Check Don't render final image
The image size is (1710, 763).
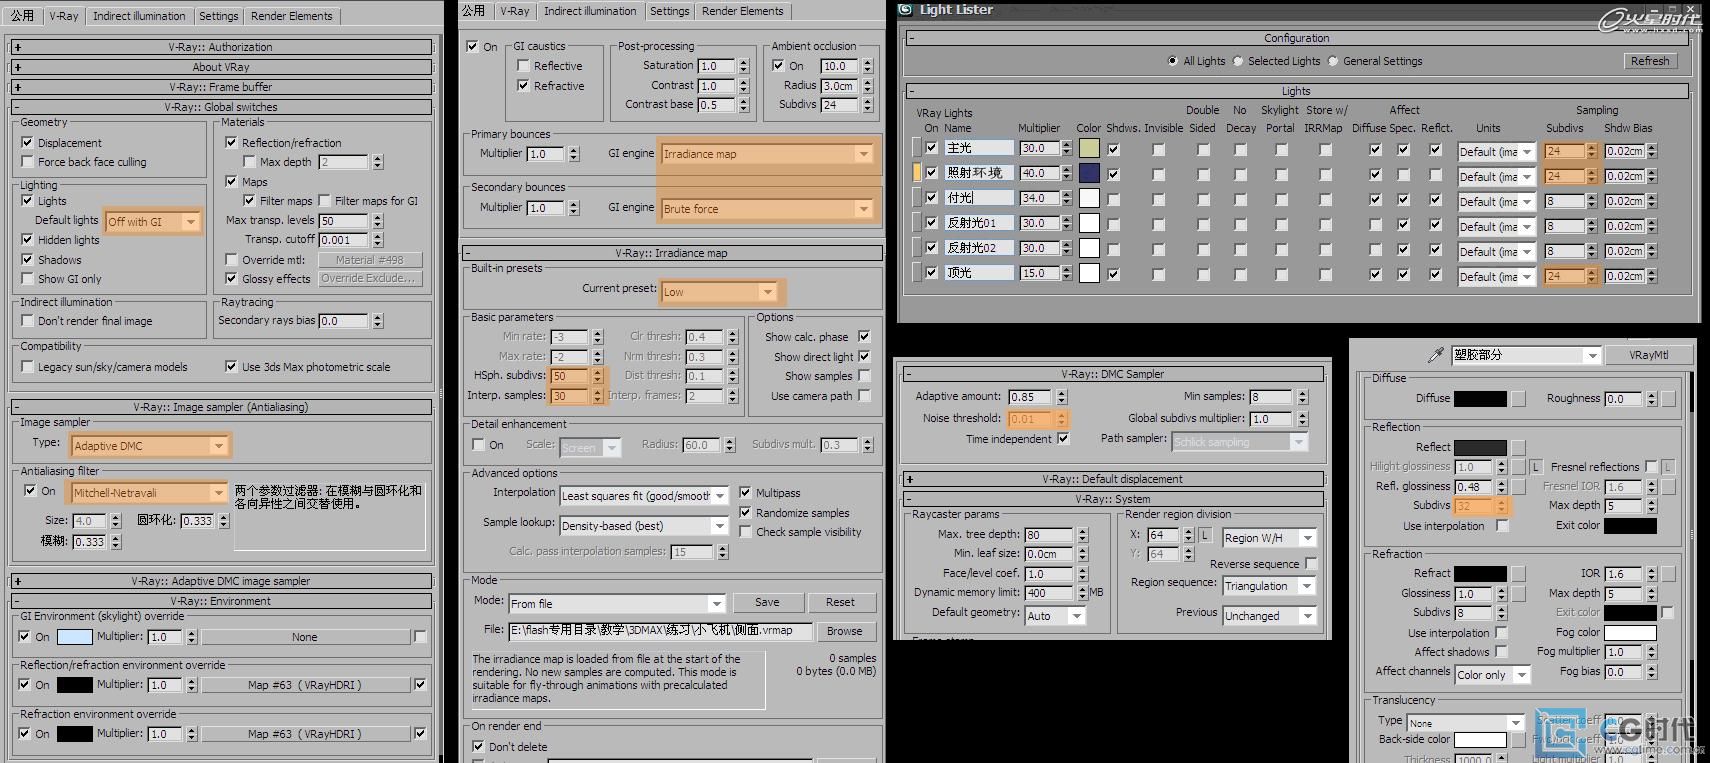[27, 321]
